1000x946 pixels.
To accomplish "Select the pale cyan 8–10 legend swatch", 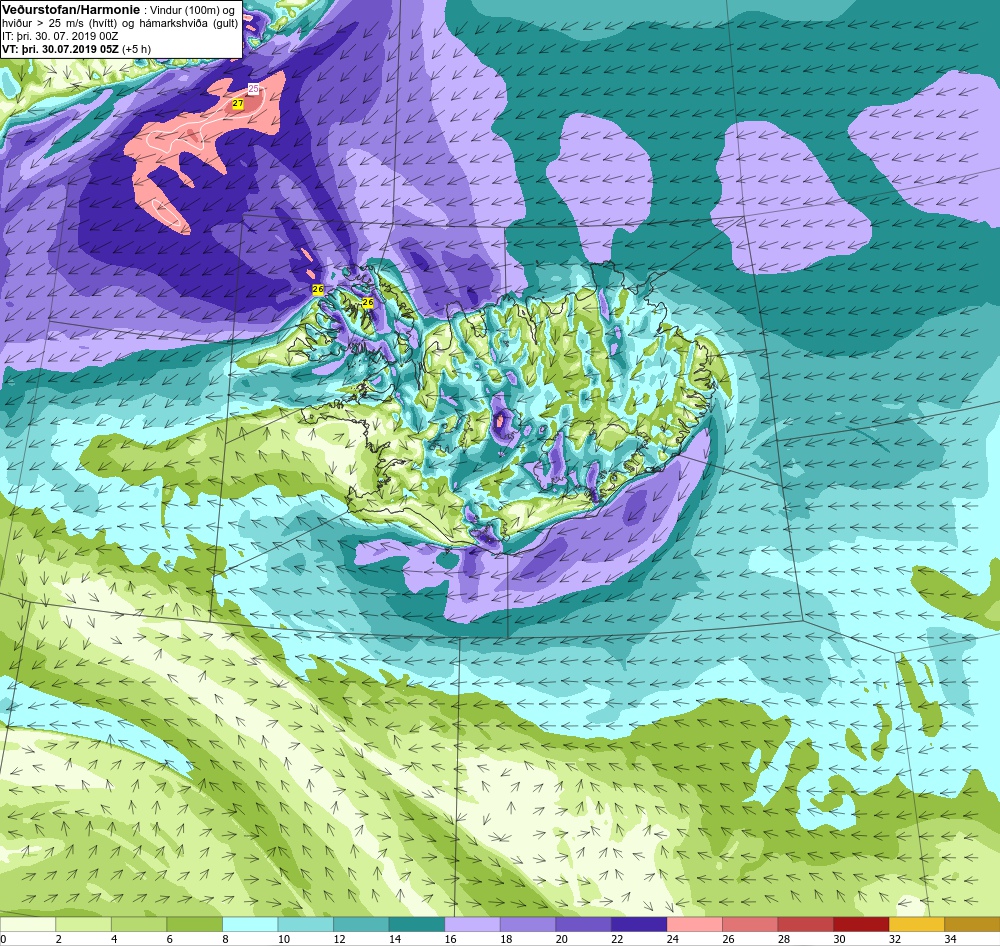I will click(x=250, y=924).
